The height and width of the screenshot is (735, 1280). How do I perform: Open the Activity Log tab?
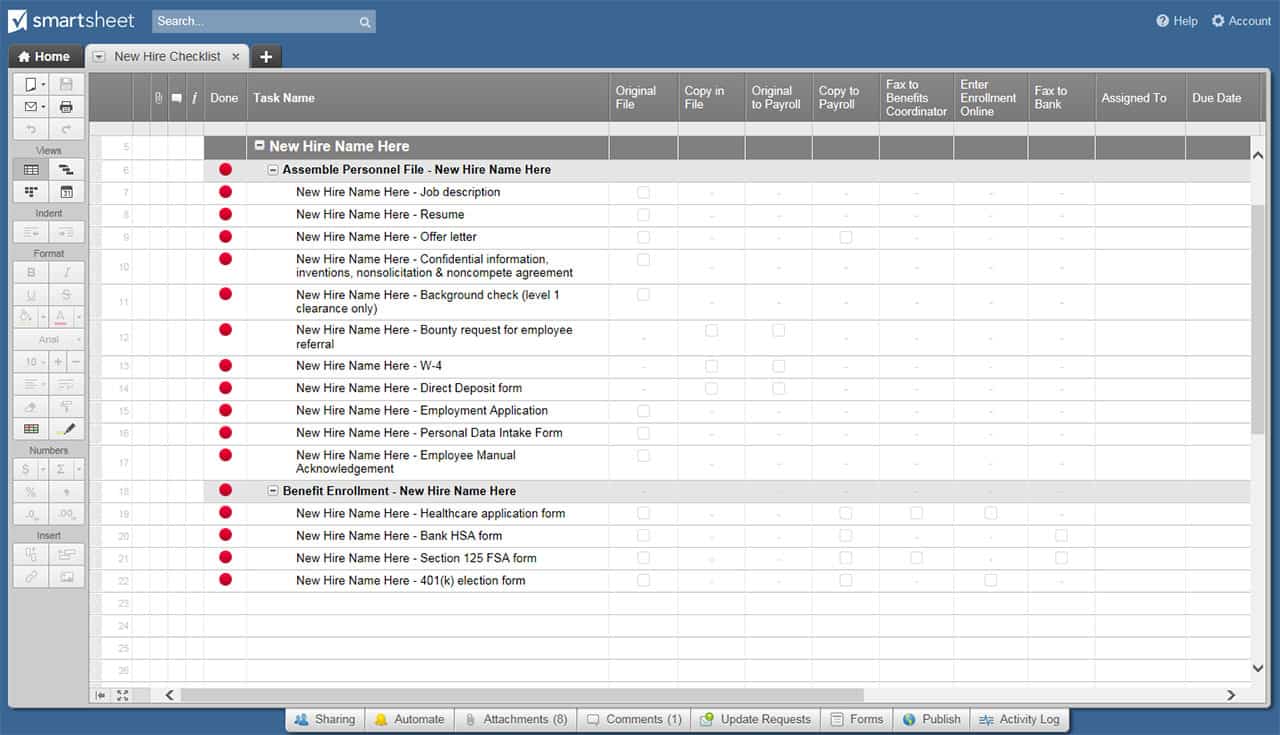coord(1019,719)
